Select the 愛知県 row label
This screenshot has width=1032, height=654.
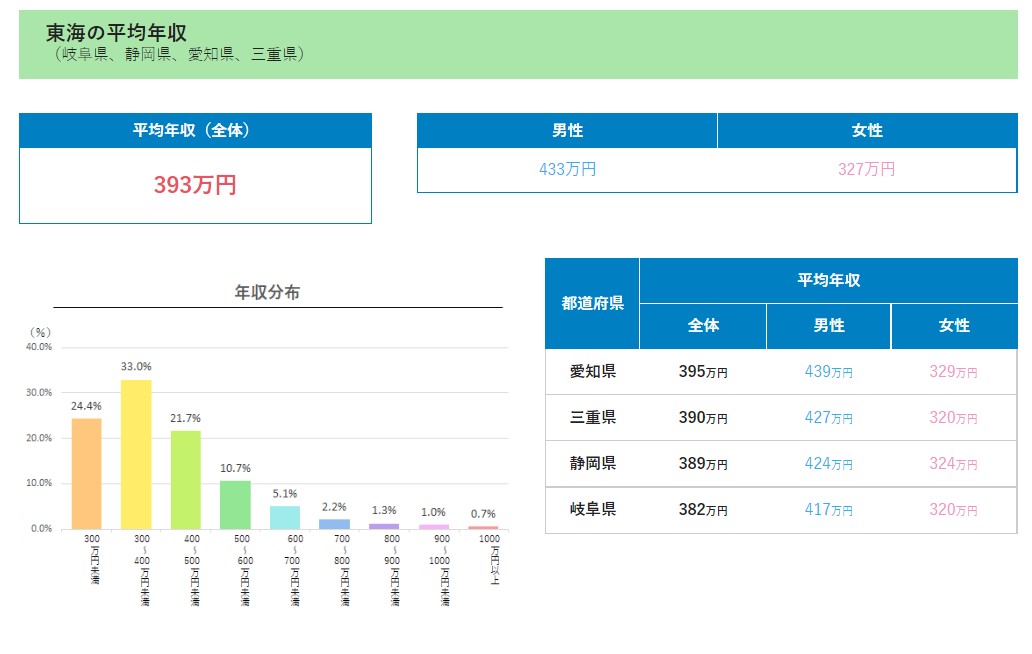coord(592,372)
